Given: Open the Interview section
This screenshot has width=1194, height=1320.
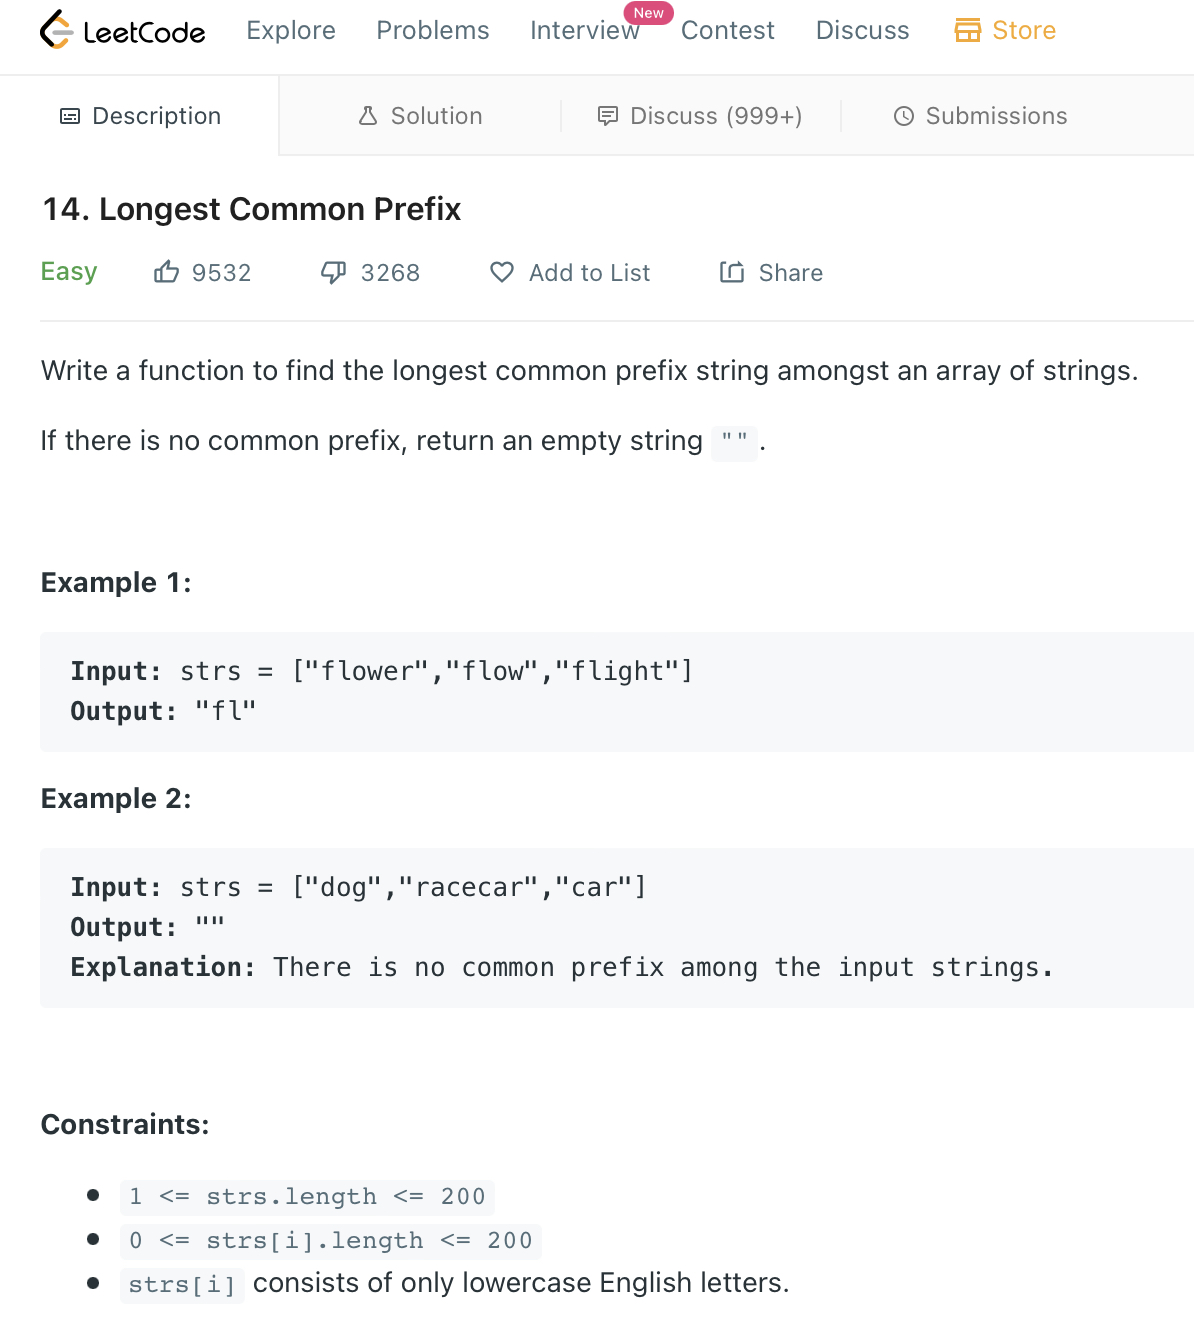Looking at the screenshot, I should [584, 30].
